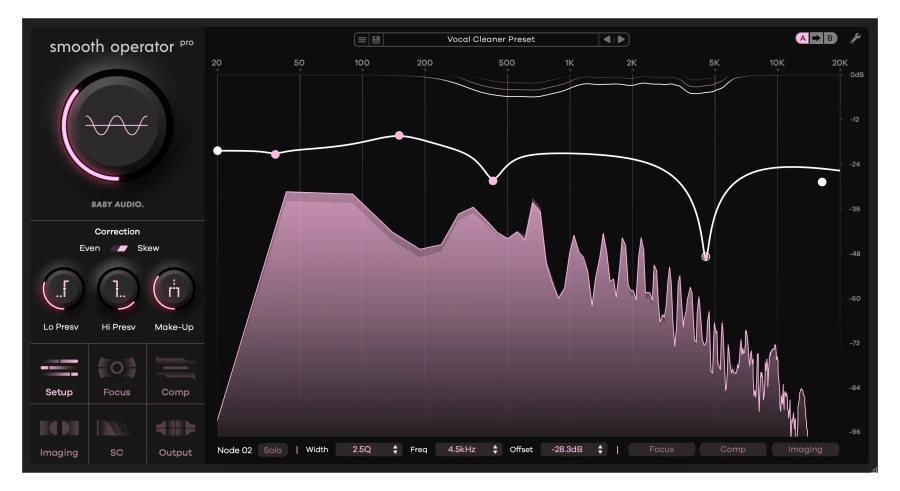Copy A to B with arrow button
This screenshot has width=900, height=491.
coord(816,38)
